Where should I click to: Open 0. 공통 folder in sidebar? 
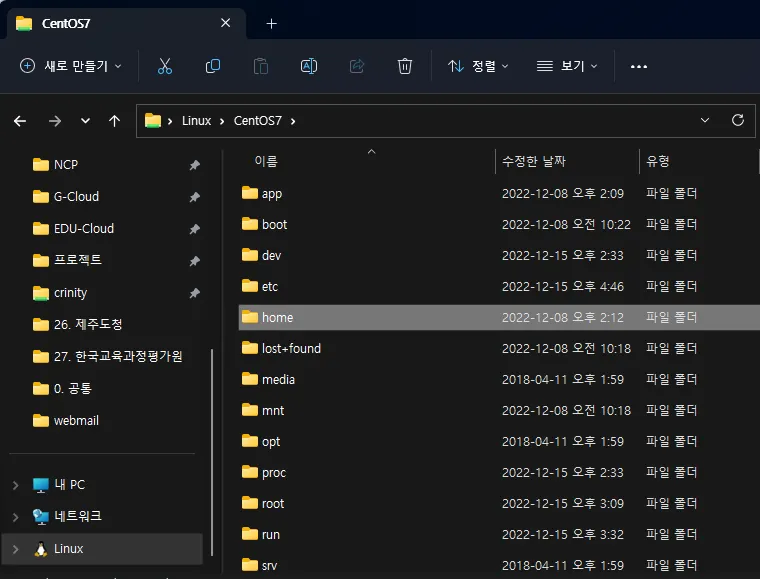(x=73, y=388)
